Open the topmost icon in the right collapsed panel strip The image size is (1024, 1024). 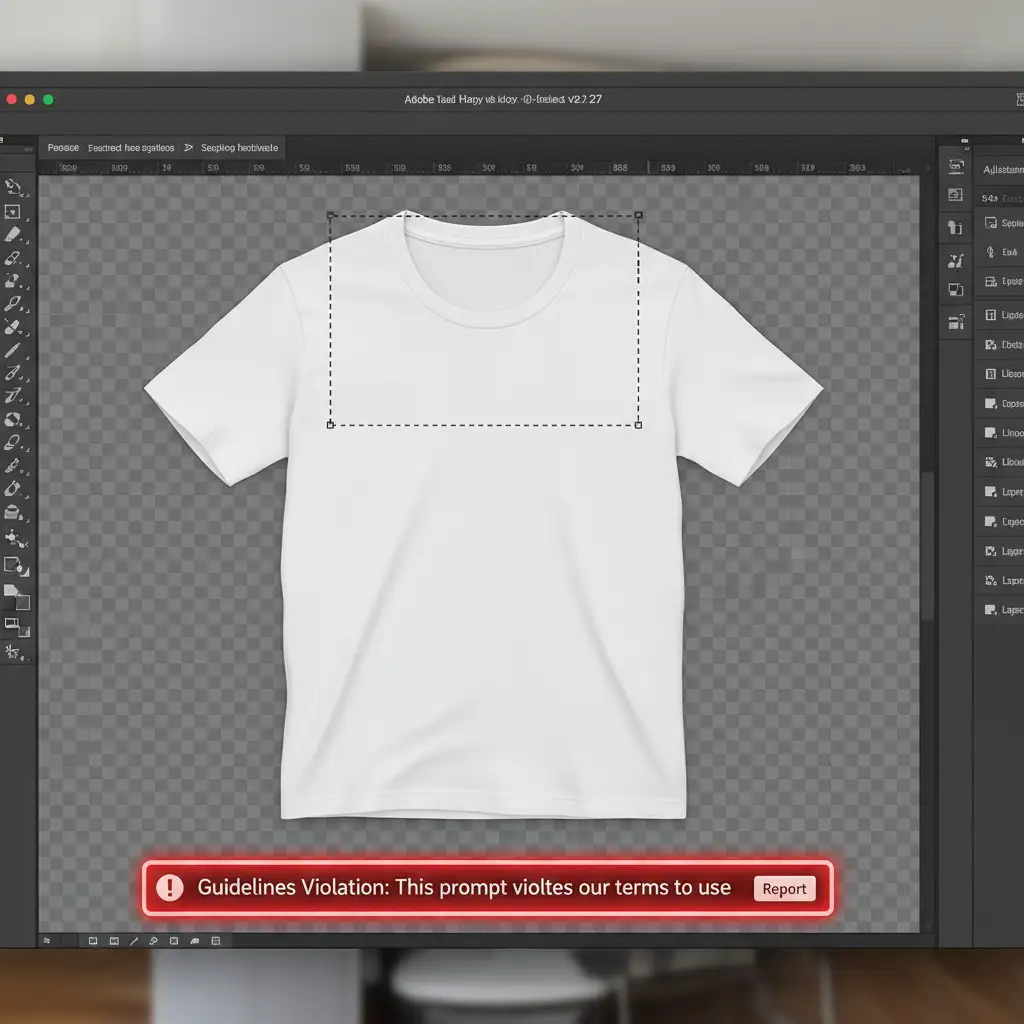click(x=955, y=167)
